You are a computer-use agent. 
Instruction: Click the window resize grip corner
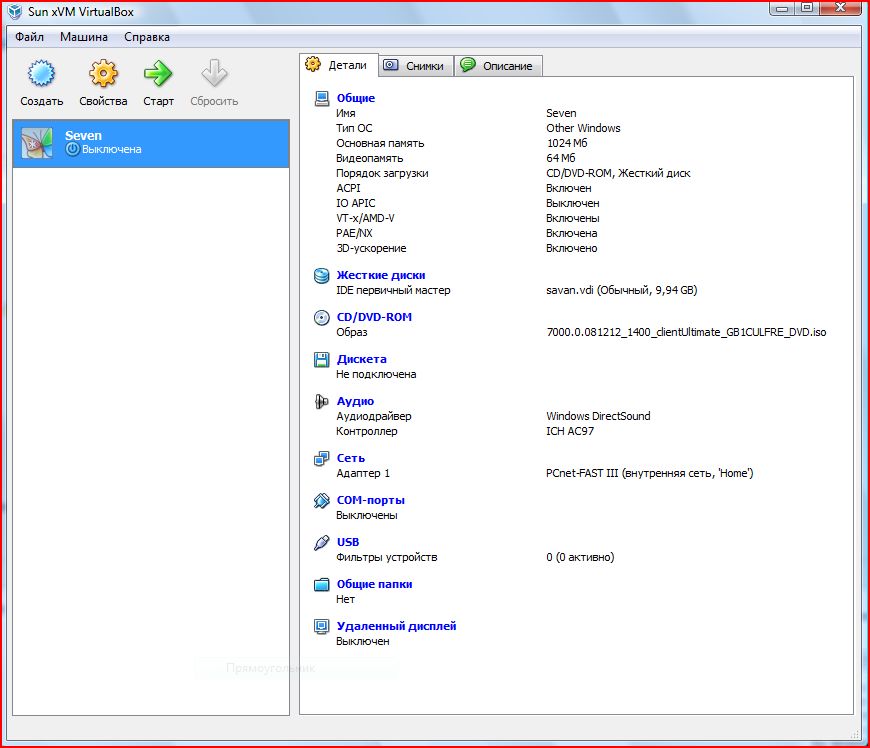click(854, 734)
